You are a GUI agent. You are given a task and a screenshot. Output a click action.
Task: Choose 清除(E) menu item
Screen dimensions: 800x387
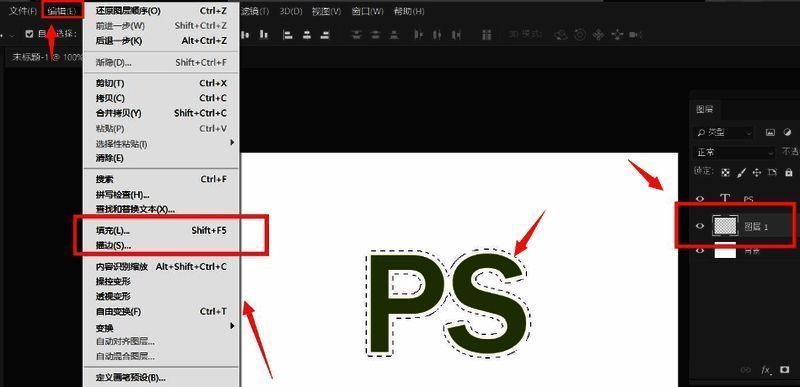pos(161,158)
